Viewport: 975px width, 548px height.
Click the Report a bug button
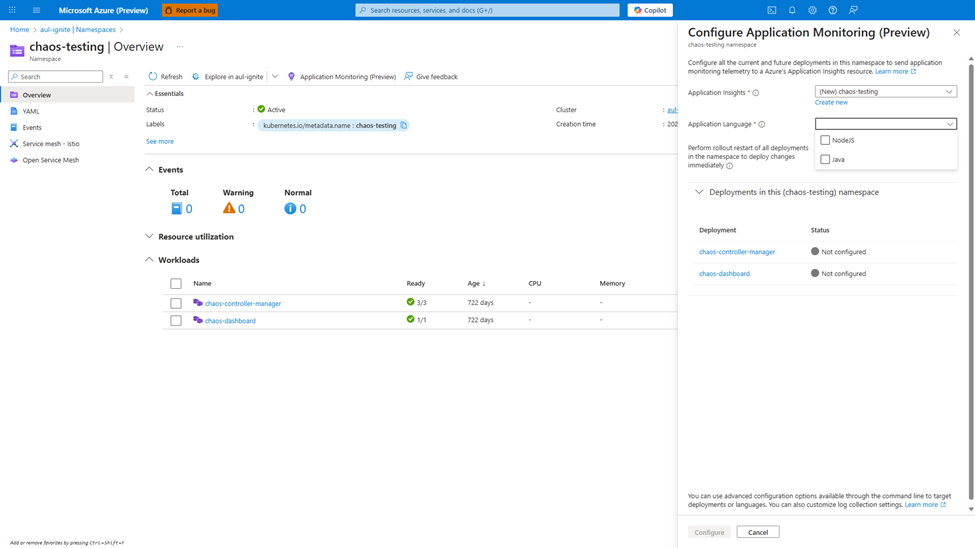(190, 10)
